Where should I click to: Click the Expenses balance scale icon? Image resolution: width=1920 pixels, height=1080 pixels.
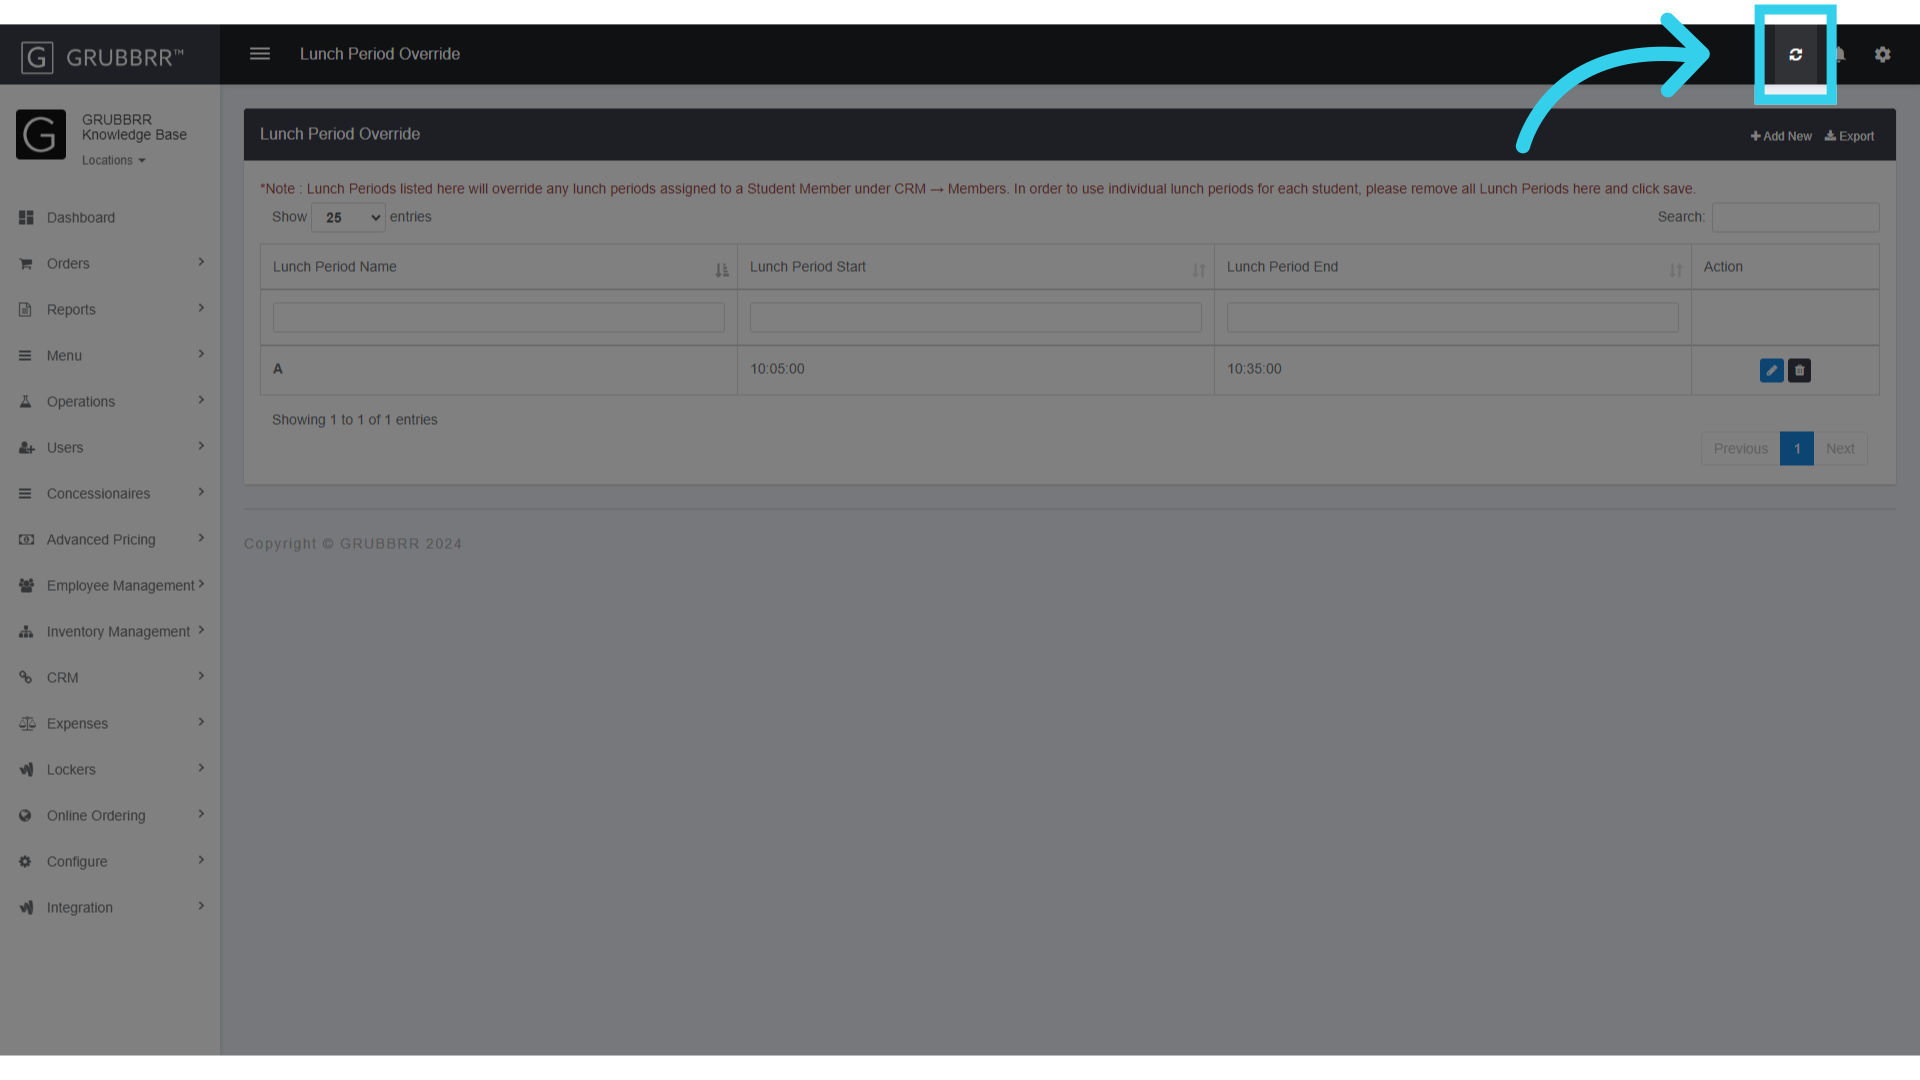click(27, 723)
